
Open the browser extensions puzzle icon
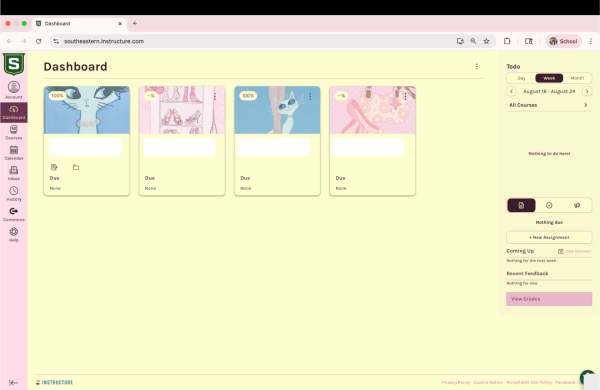[507, 41]
